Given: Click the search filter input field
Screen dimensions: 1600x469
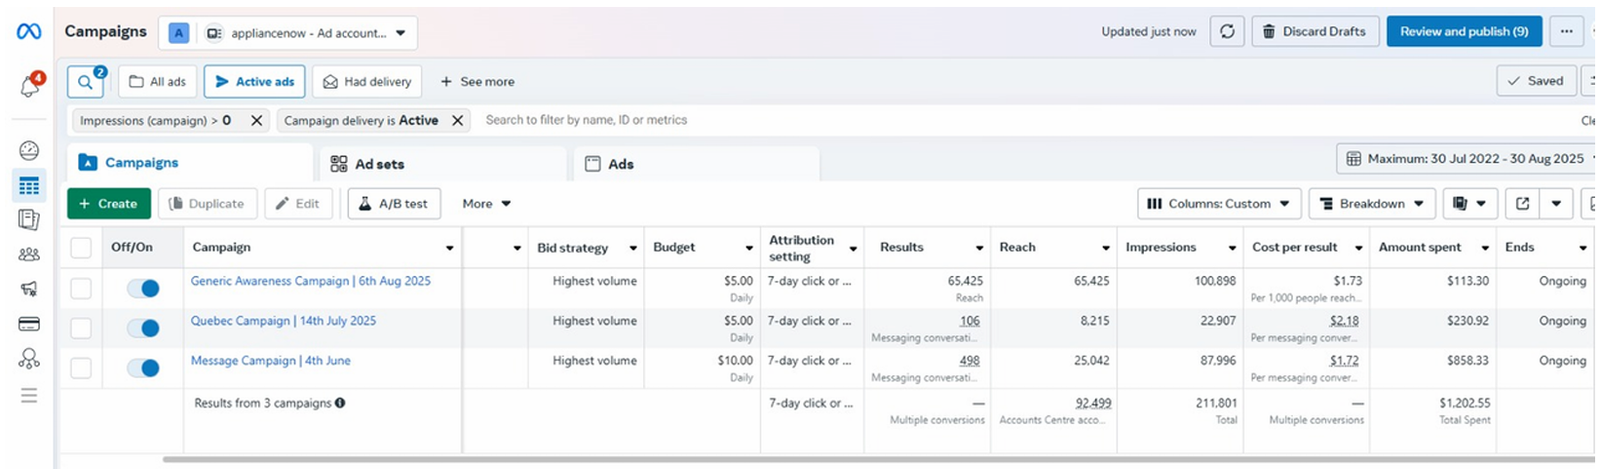Looking at the screenshot, I should point(1020,120).
